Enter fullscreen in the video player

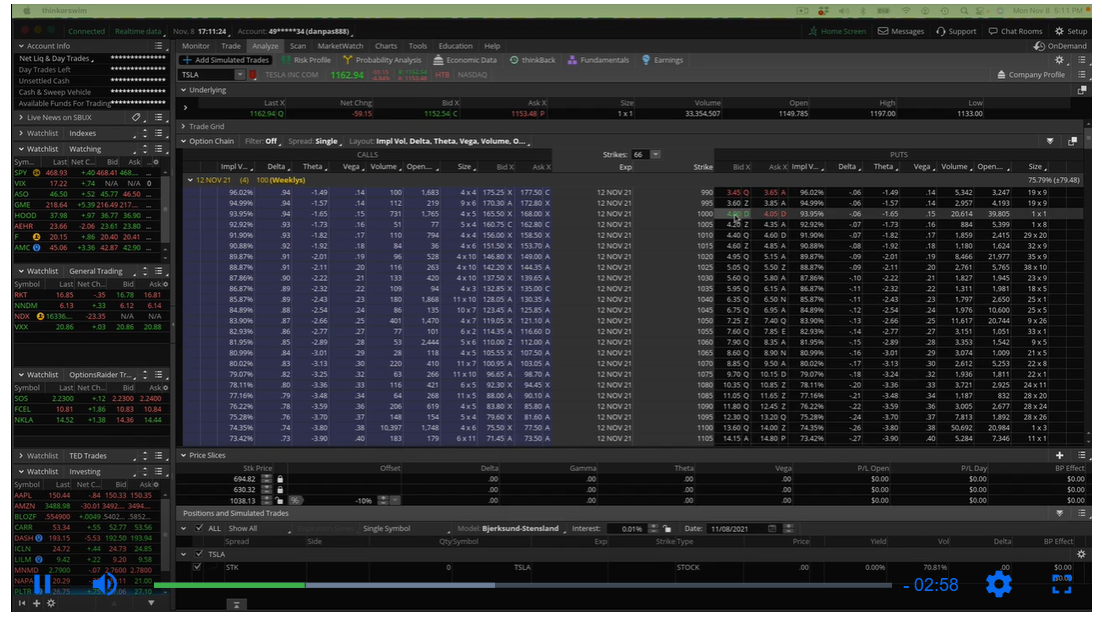point(1061,584)
